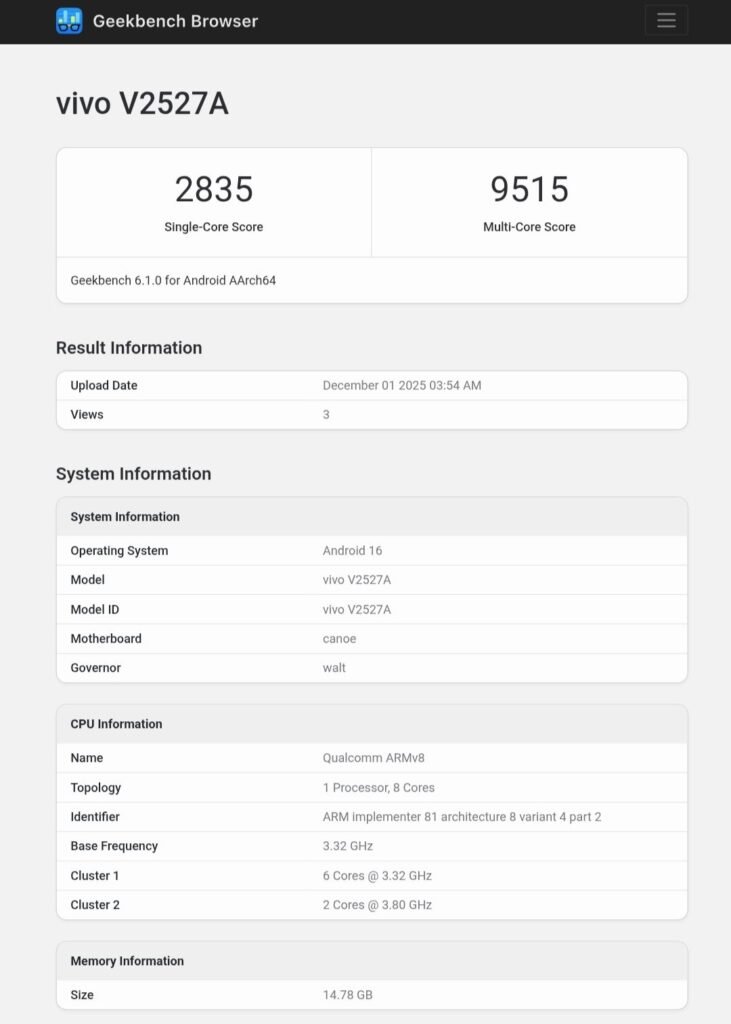Click the Model ID row label
The width and height of the screenshot is (731, 1024).
(95, 609)
